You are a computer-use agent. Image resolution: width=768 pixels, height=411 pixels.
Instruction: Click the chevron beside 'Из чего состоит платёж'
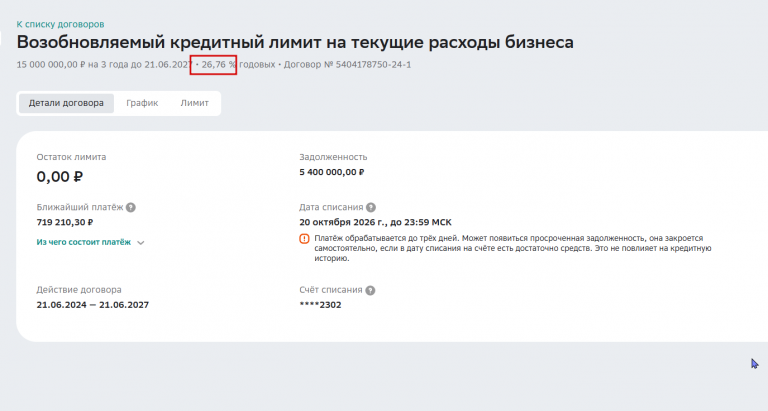pos(141,243)
